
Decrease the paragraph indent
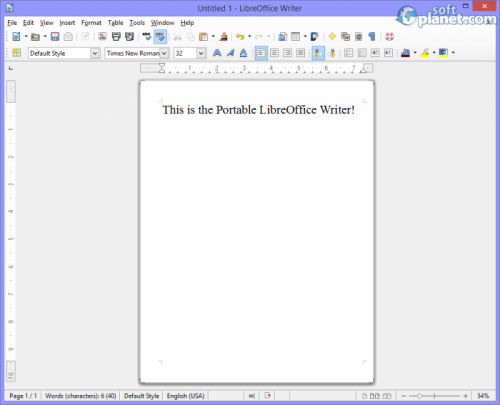tap(375, 53)
